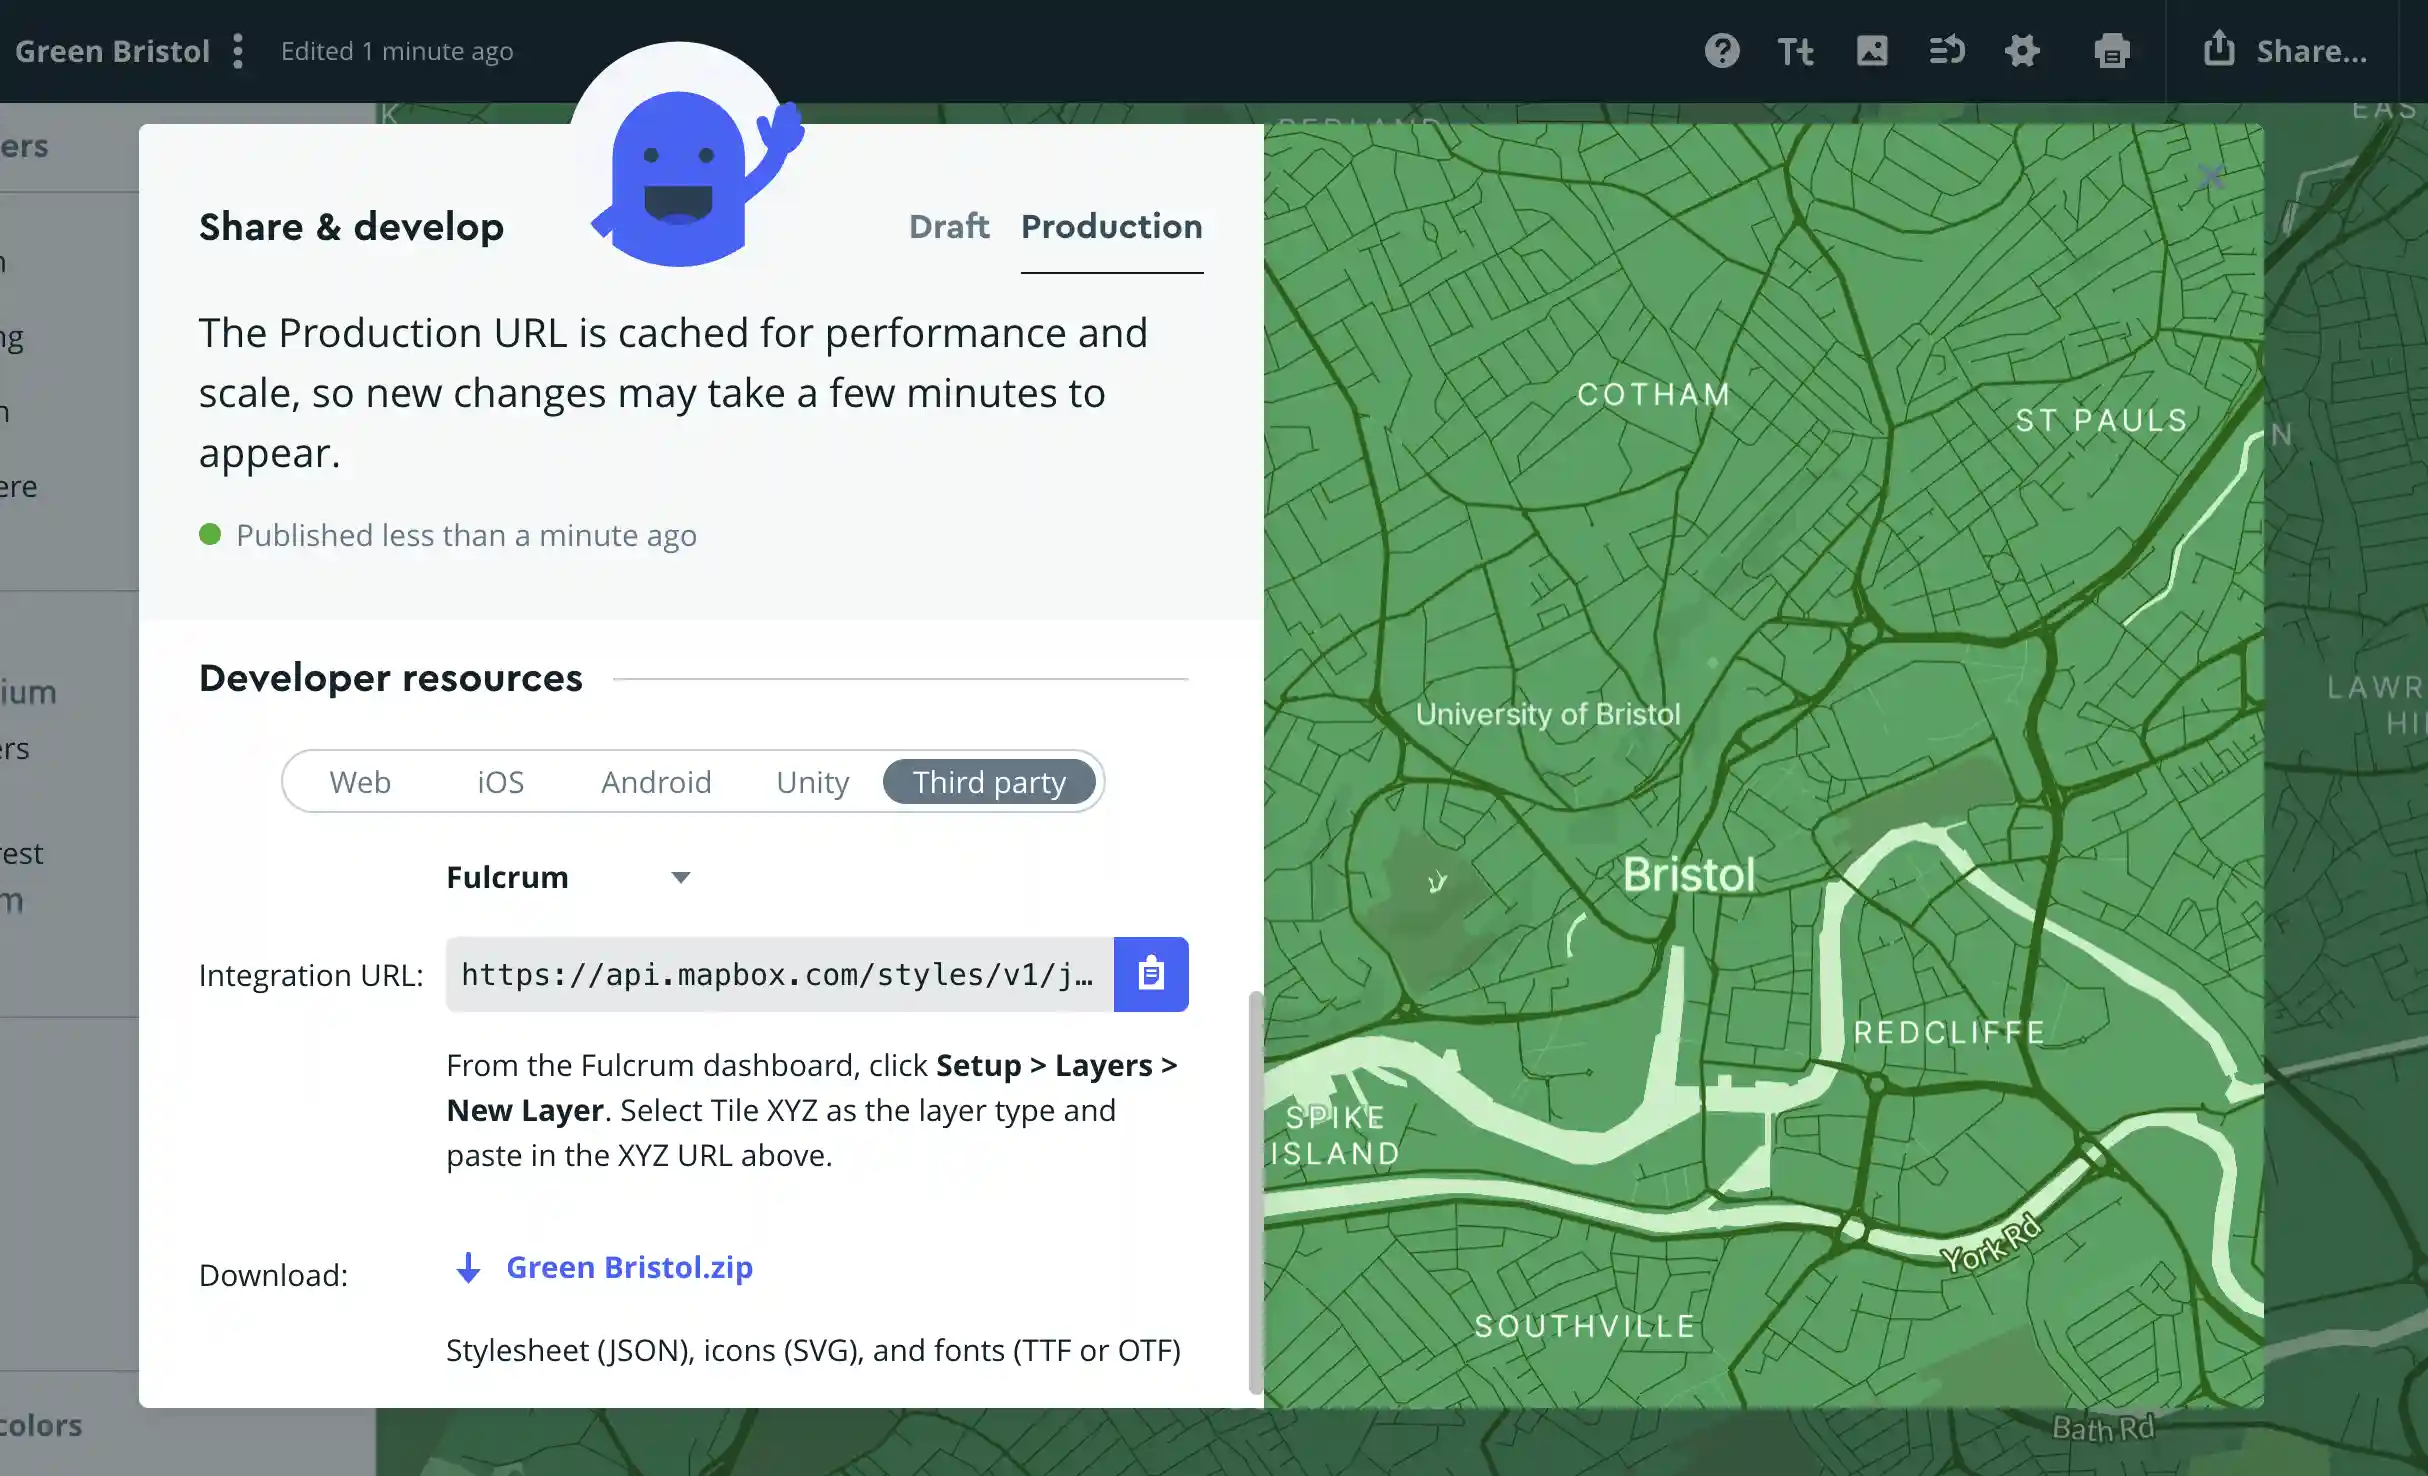Click the Bristol label on map preview
Screen dimensions: 2428x1476
[1689, 875]
